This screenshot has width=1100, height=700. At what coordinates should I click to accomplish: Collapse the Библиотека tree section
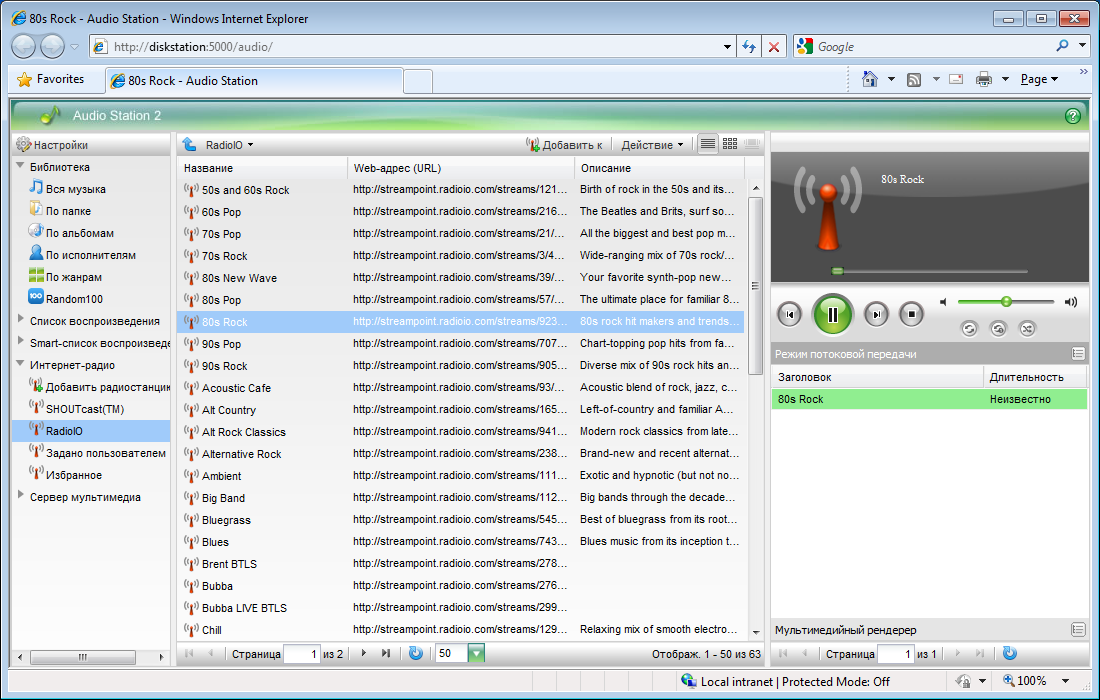tap(20, 166)
